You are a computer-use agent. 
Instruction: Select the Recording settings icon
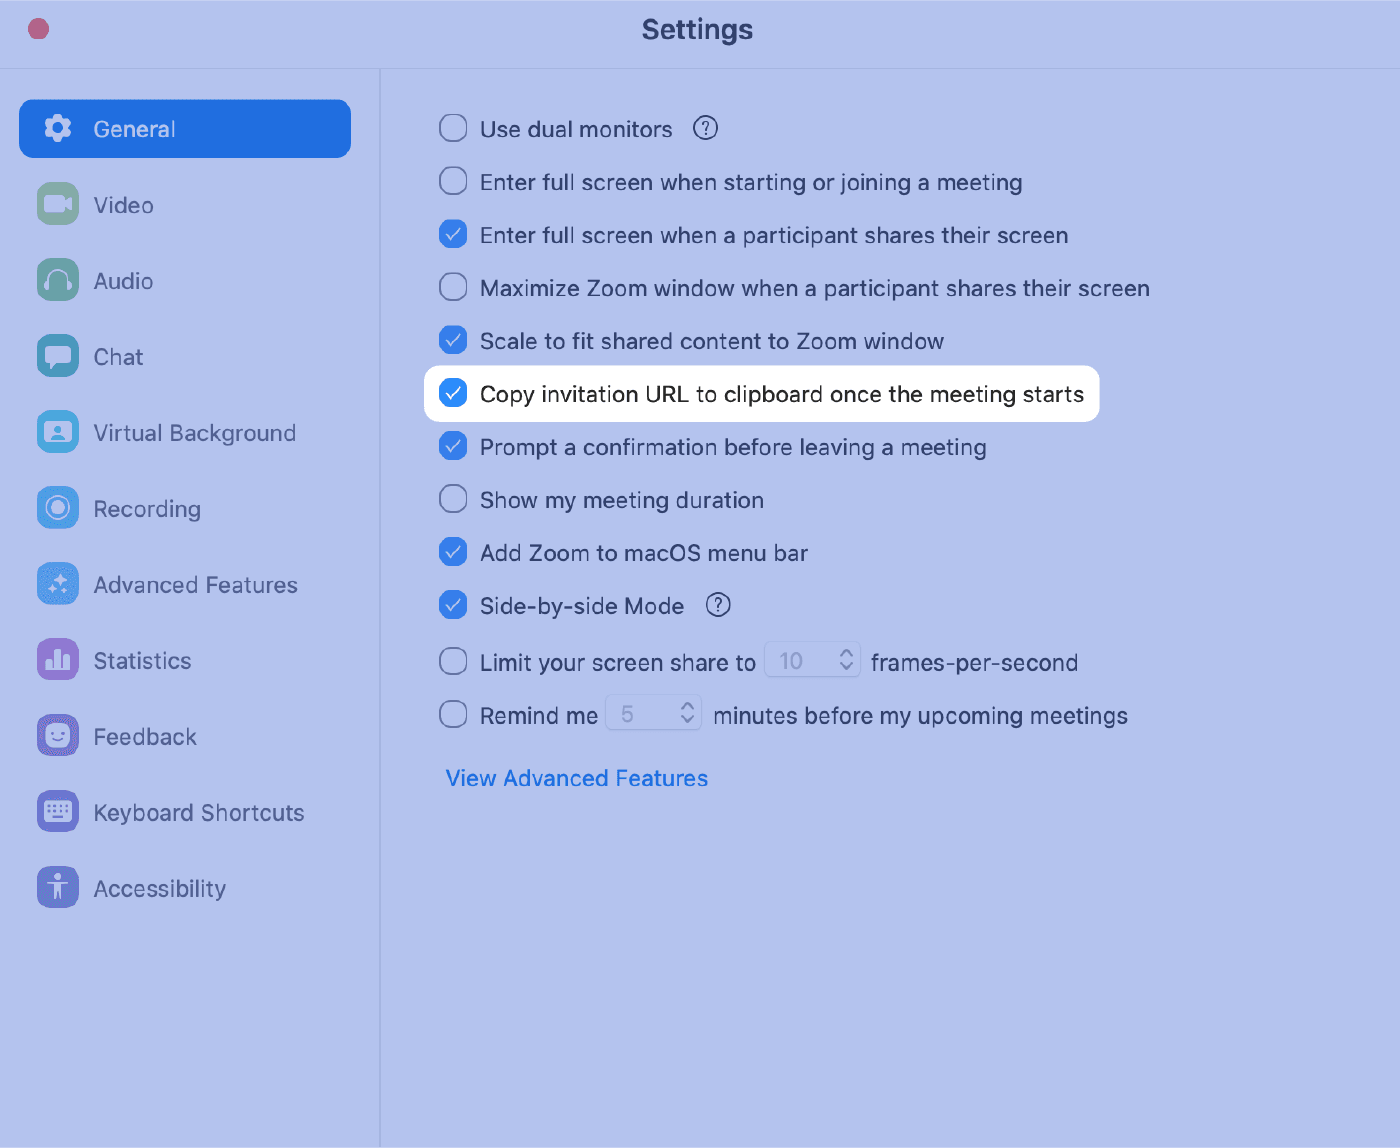(57, 508)
